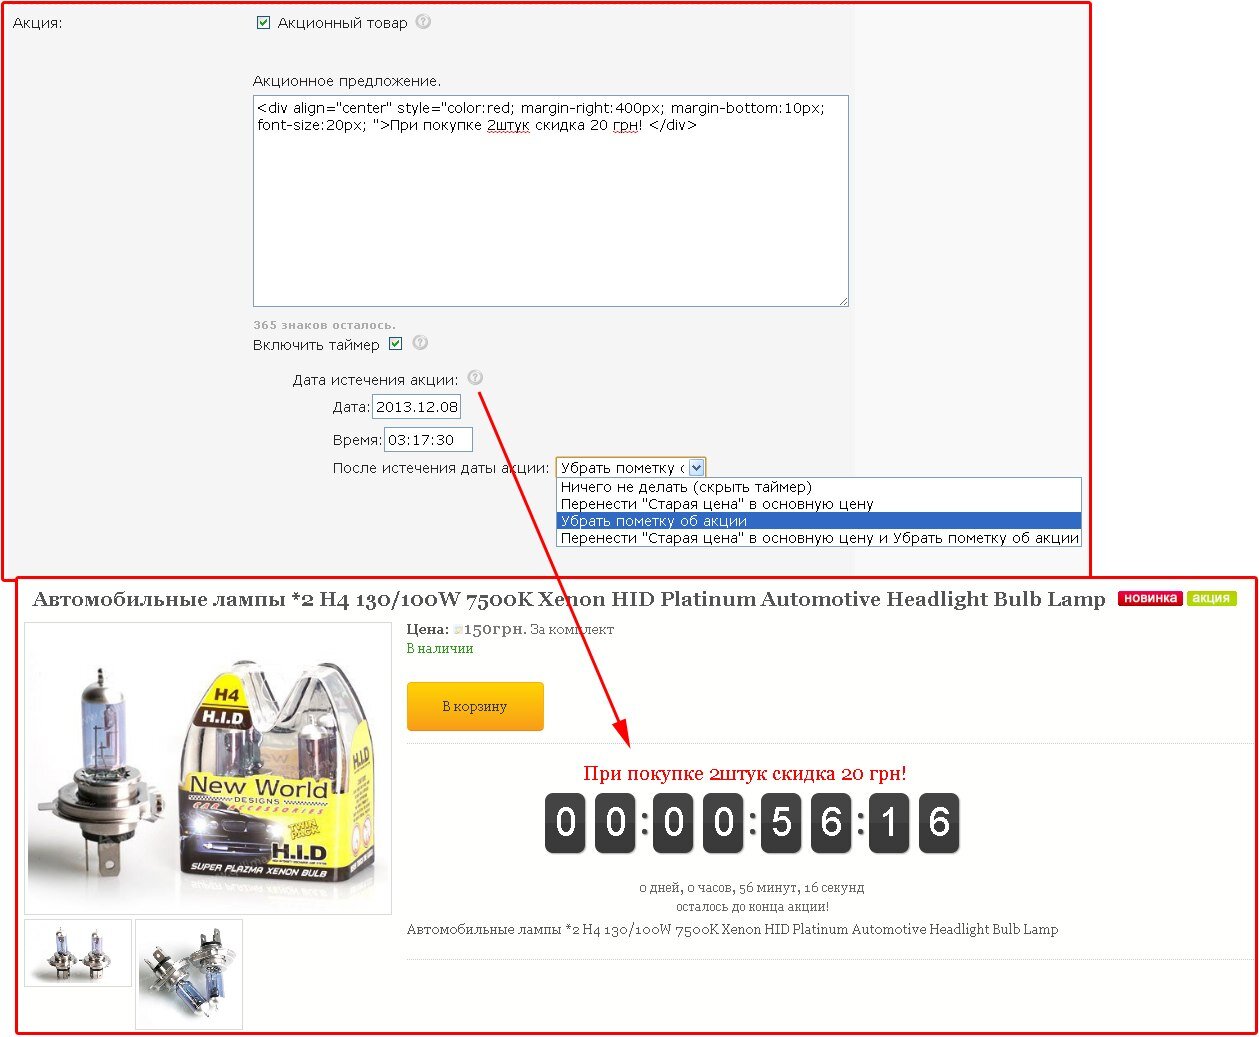Click into the Время input field

click(x=427, y=440)
